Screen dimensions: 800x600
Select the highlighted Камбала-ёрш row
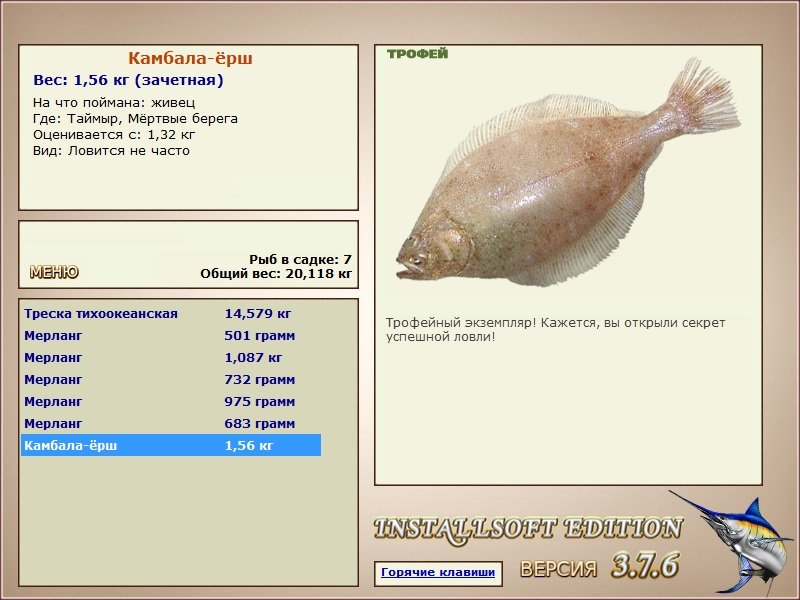tap(171, 445)
